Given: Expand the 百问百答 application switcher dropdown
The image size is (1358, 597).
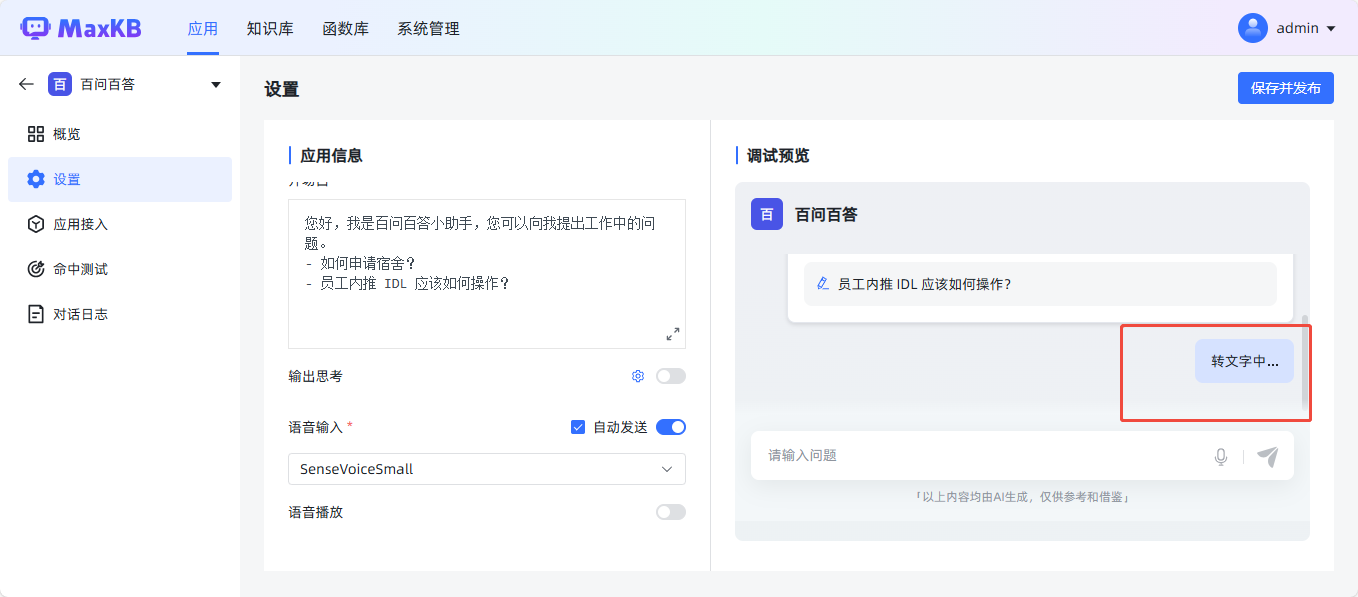Looking at the screenshot, I should click(x=216, y=85).
